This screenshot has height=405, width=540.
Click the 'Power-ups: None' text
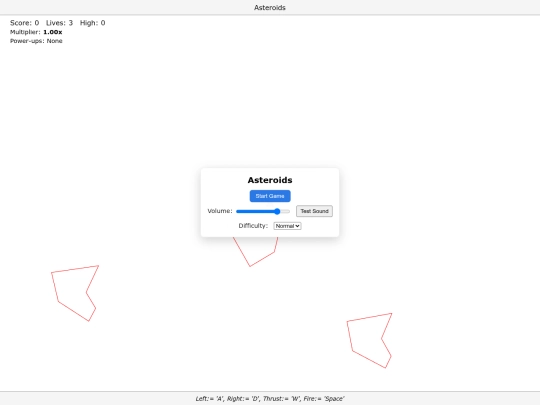(x=36, y=41)
